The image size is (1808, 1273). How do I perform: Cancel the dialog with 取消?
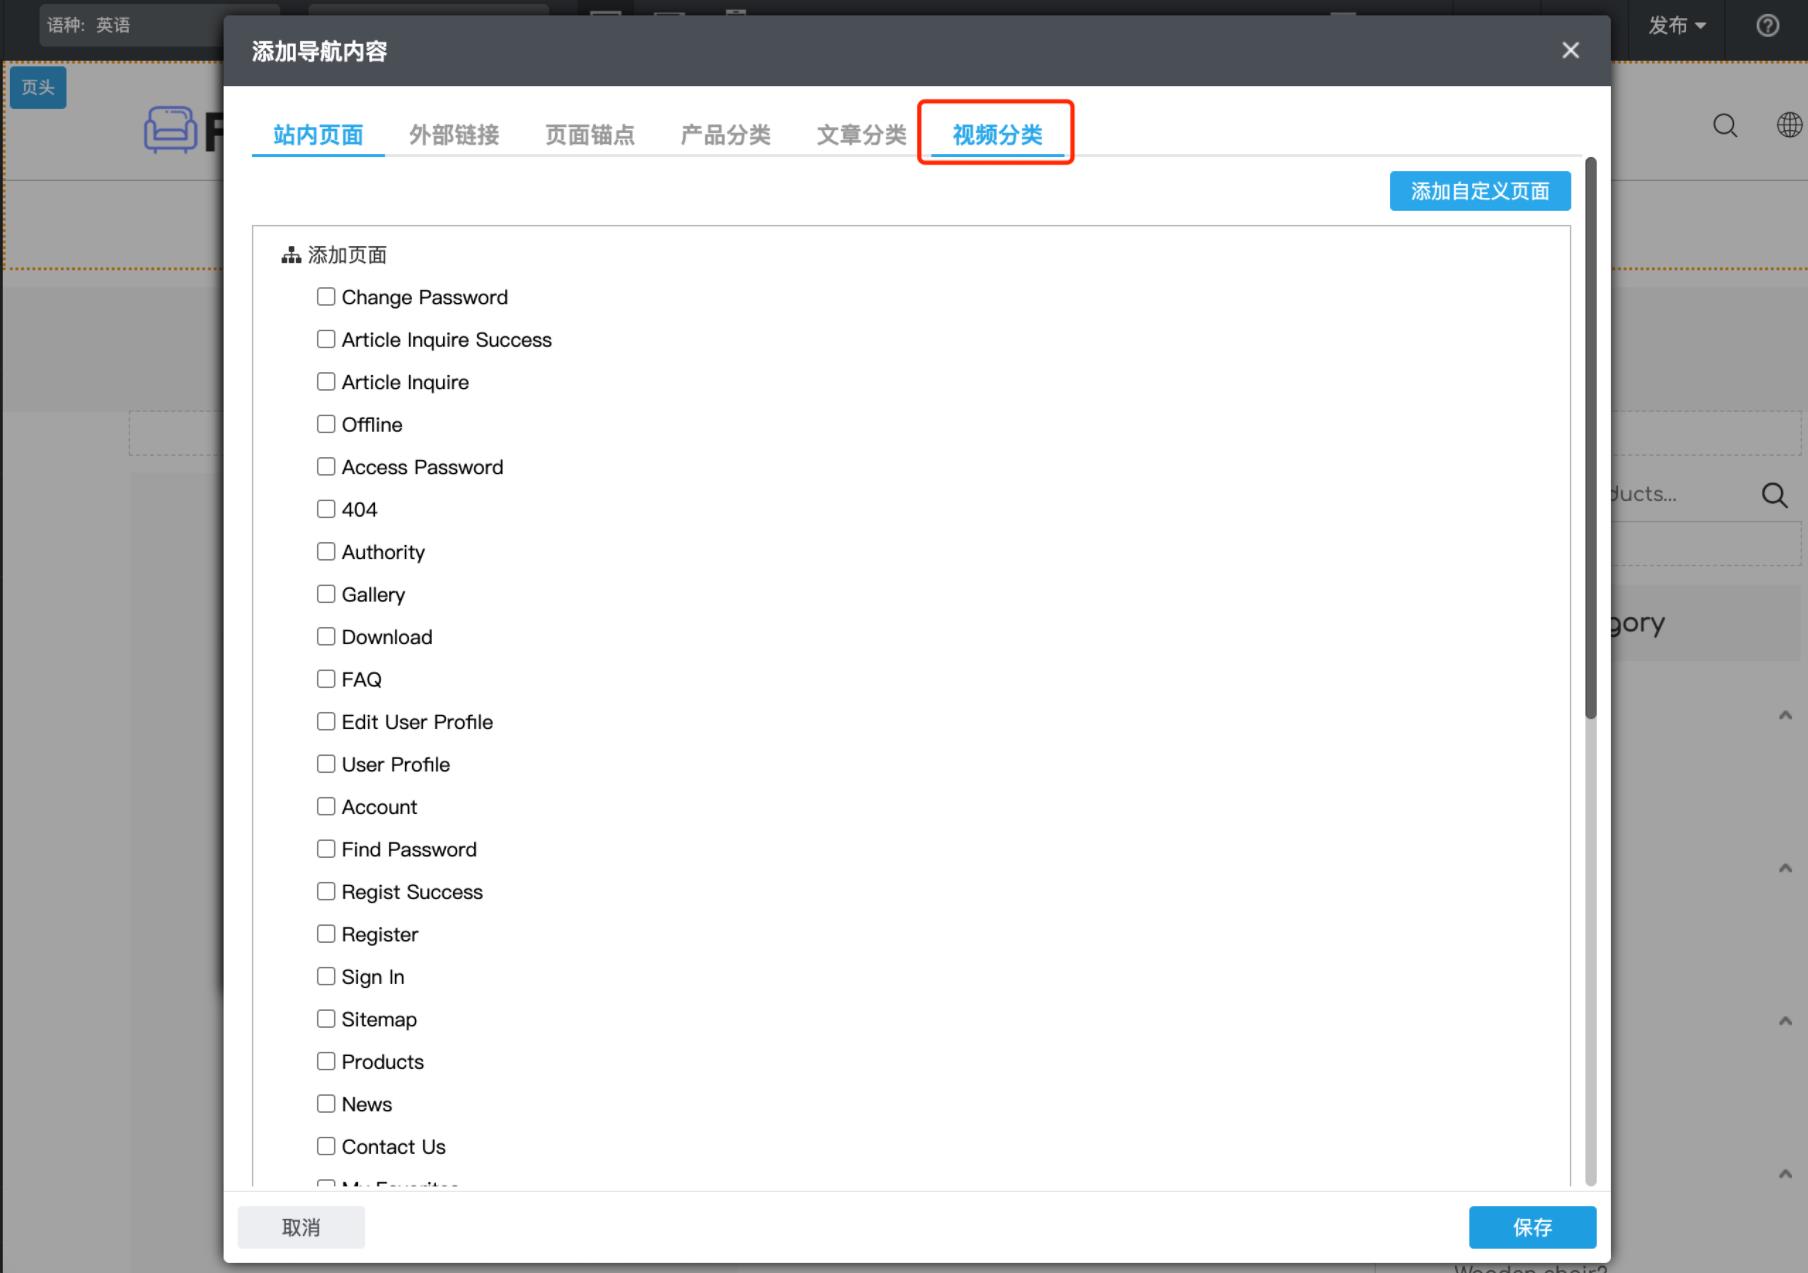coord(300,1227)
